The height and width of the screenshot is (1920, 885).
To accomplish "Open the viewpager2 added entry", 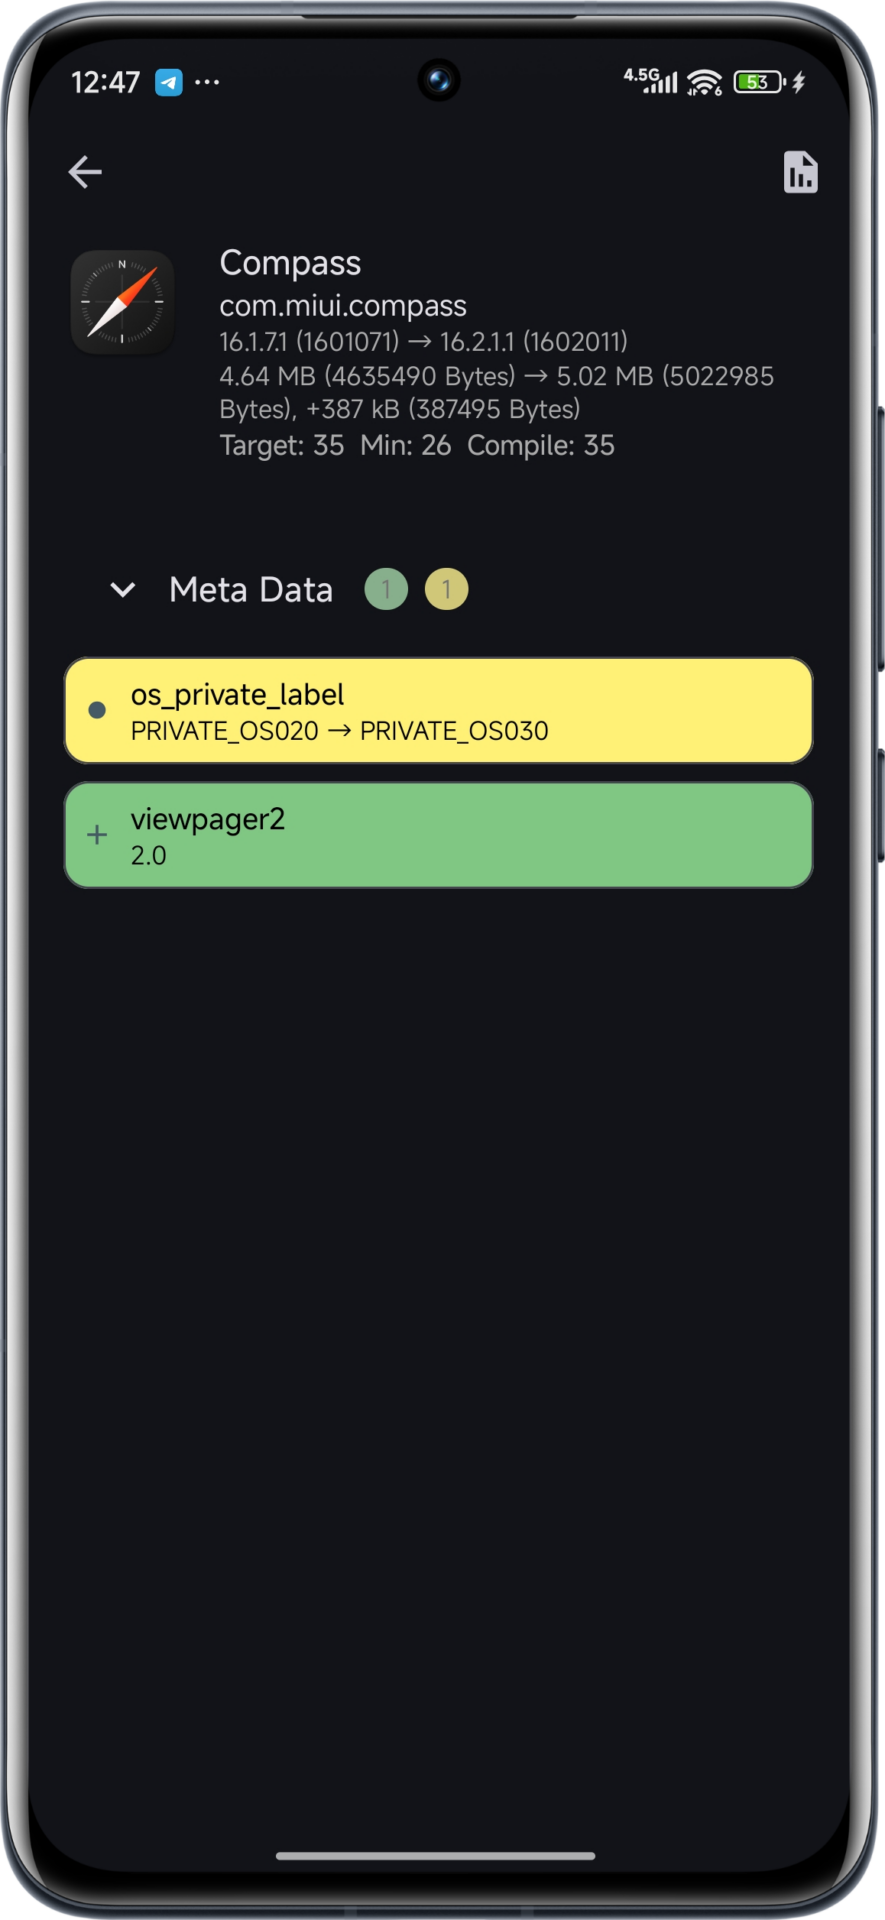I will click(x=438, y=835).
